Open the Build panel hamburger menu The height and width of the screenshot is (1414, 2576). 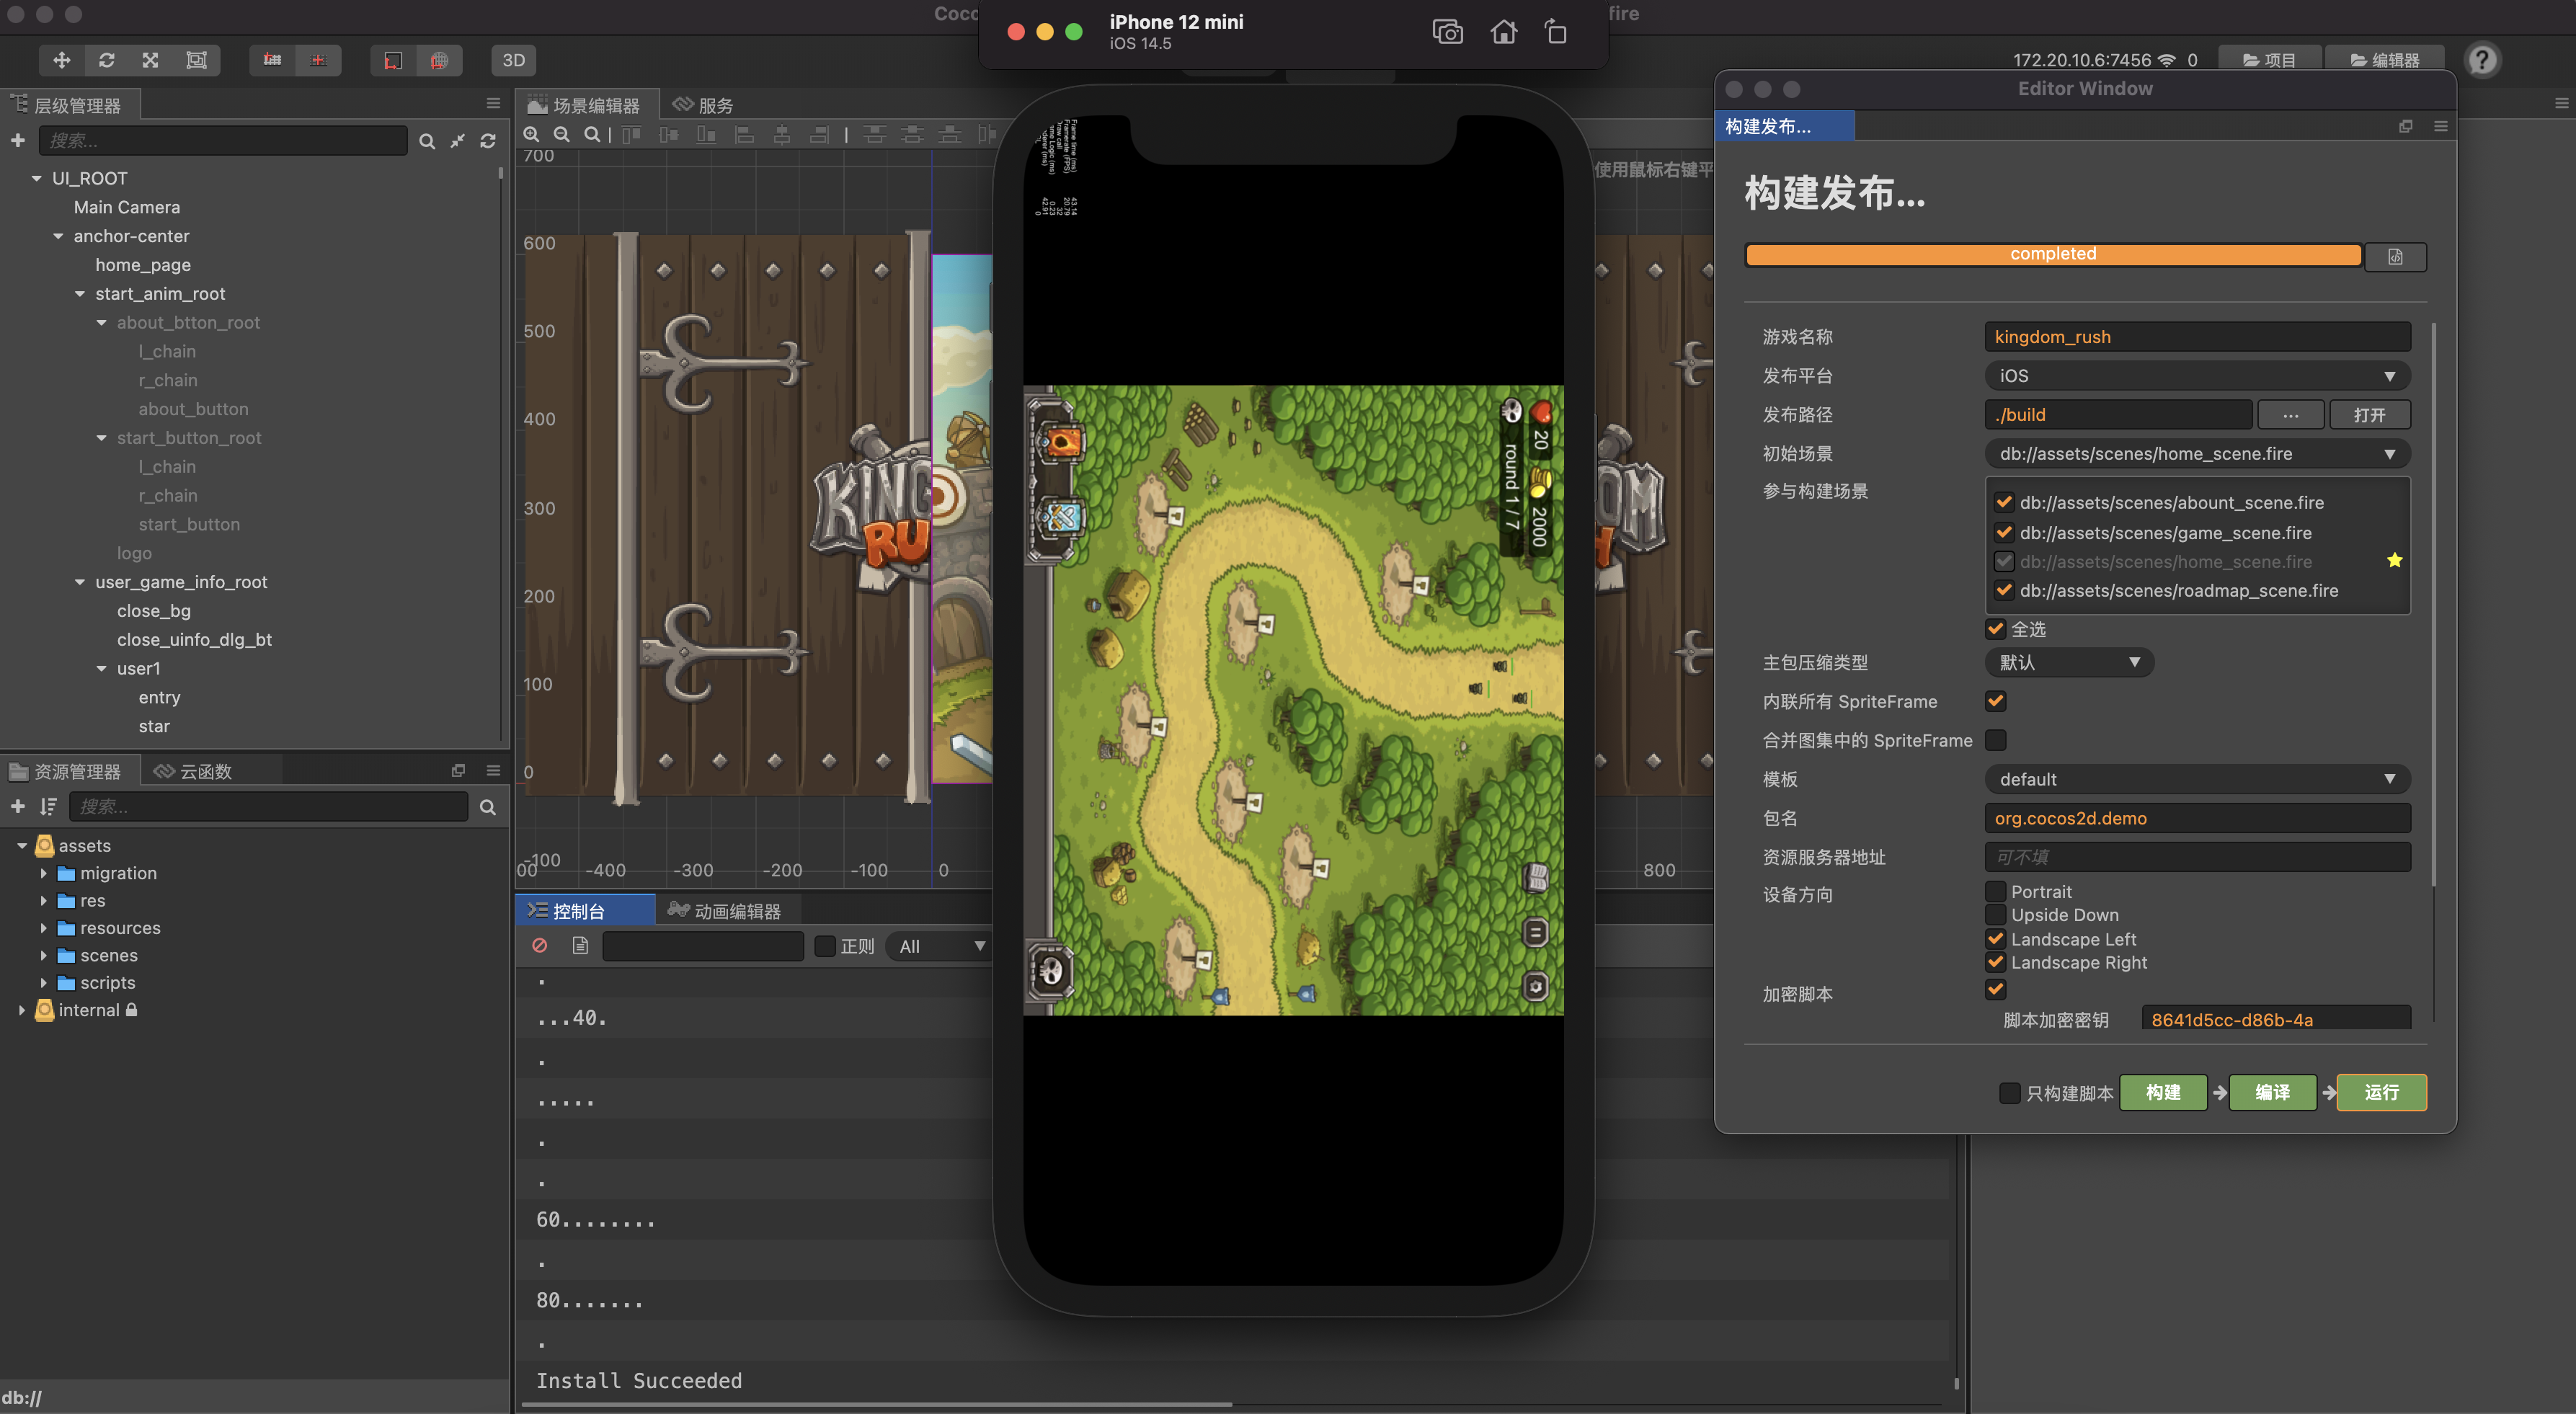2441,126
